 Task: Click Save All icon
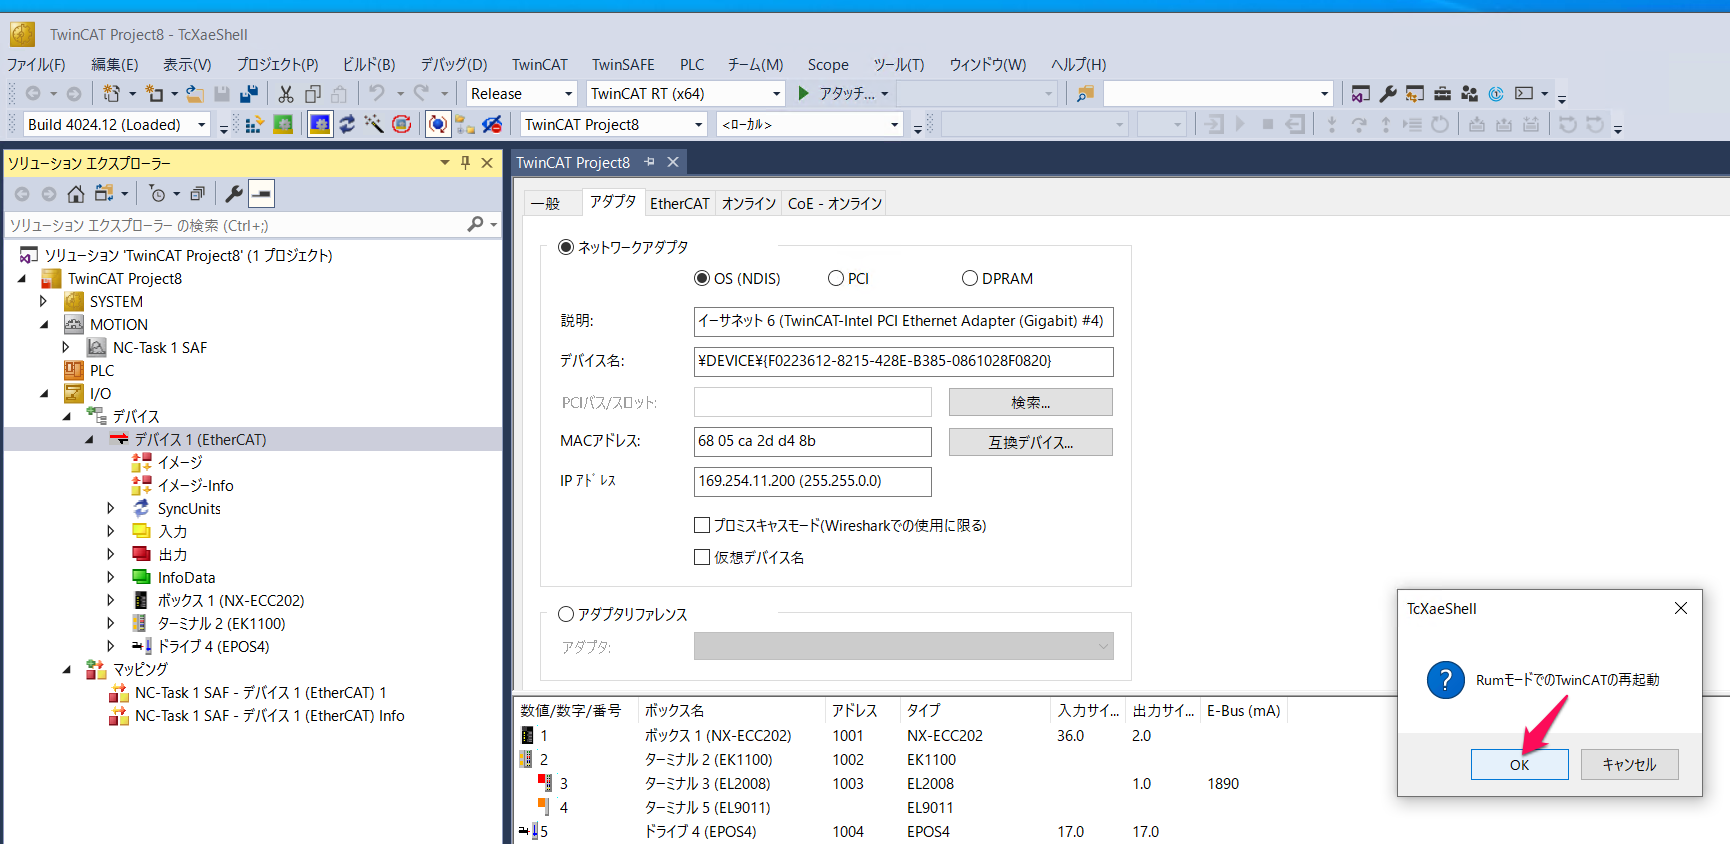coord(249,94)
